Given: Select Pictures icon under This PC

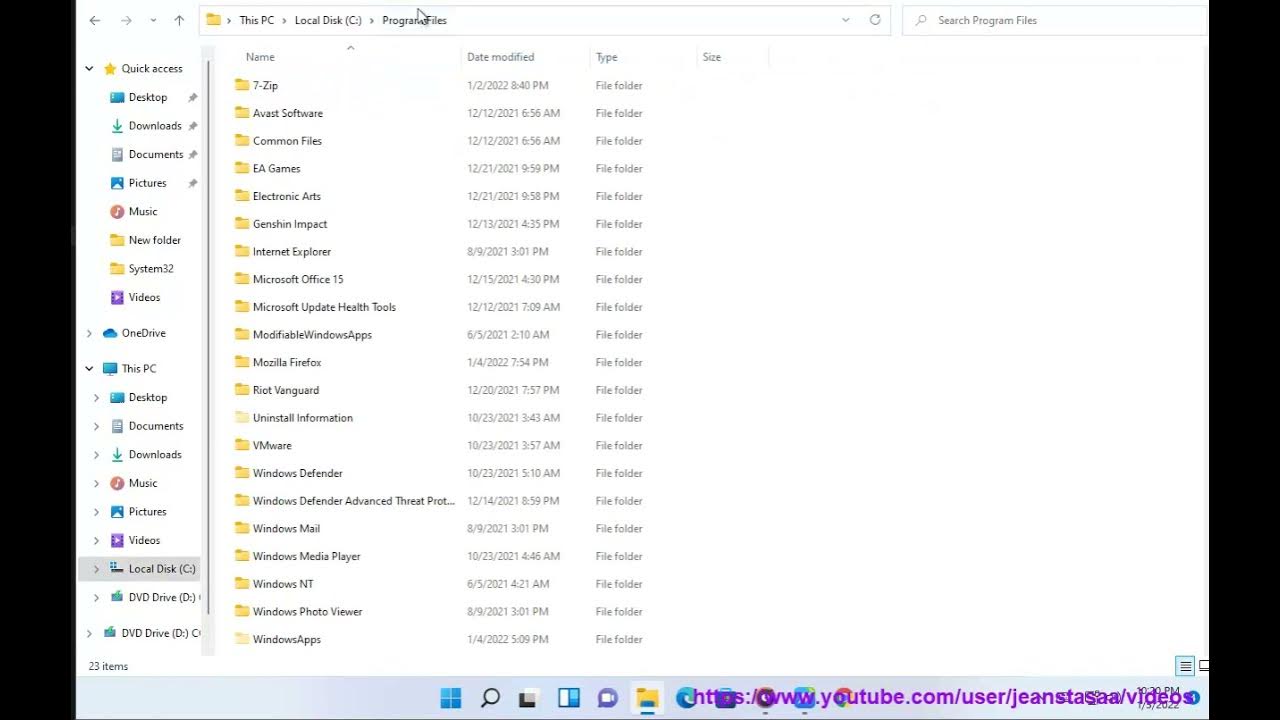Looking at the screenshot, I should 117,511.
